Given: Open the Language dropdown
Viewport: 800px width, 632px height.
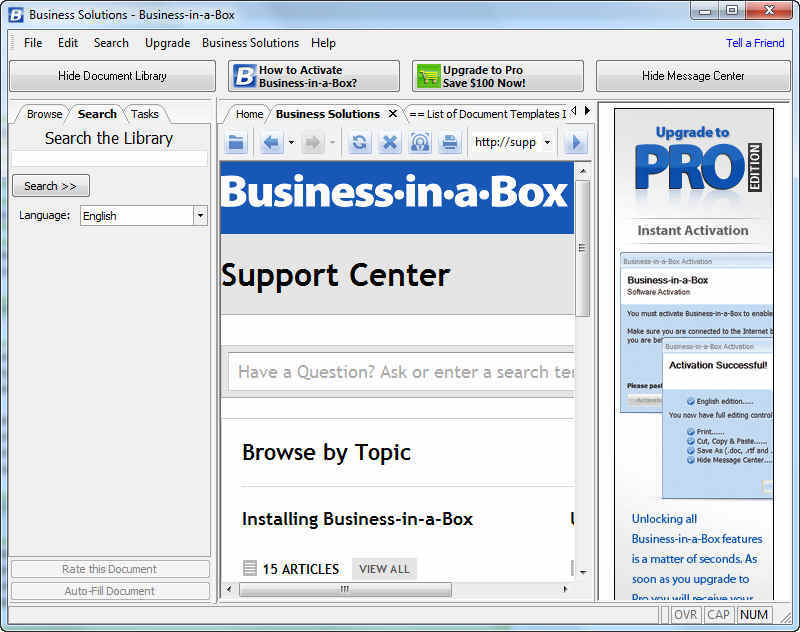Looking at the screenshot, I should click(x=200, y=216).
